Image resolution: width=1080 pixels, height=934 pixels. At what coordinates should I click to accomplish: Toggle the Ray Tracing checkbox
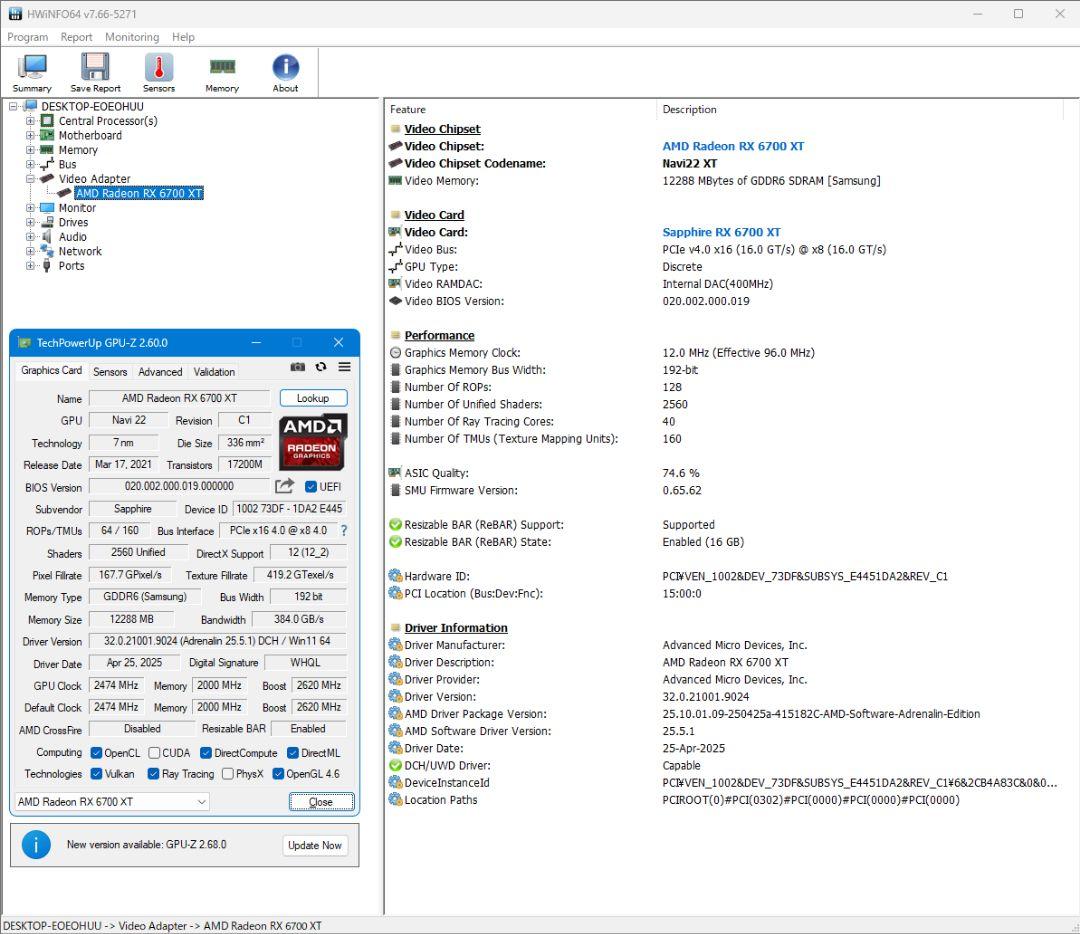[154, 774]
